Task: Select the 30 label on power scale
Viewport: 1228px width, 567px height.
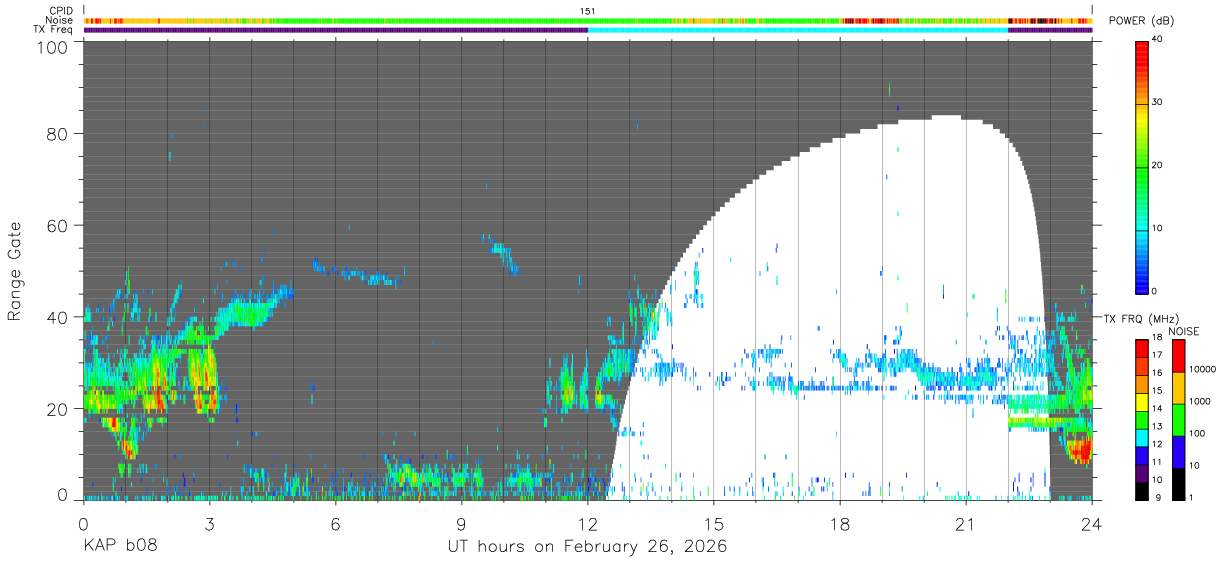Action: click(x=1158, y=103)
